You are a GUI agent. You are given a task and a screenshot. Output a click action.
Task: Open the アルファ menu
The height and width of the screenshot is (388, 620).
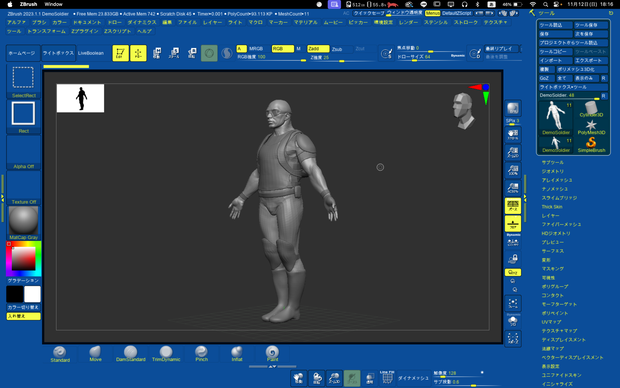(x=17, y=23)
